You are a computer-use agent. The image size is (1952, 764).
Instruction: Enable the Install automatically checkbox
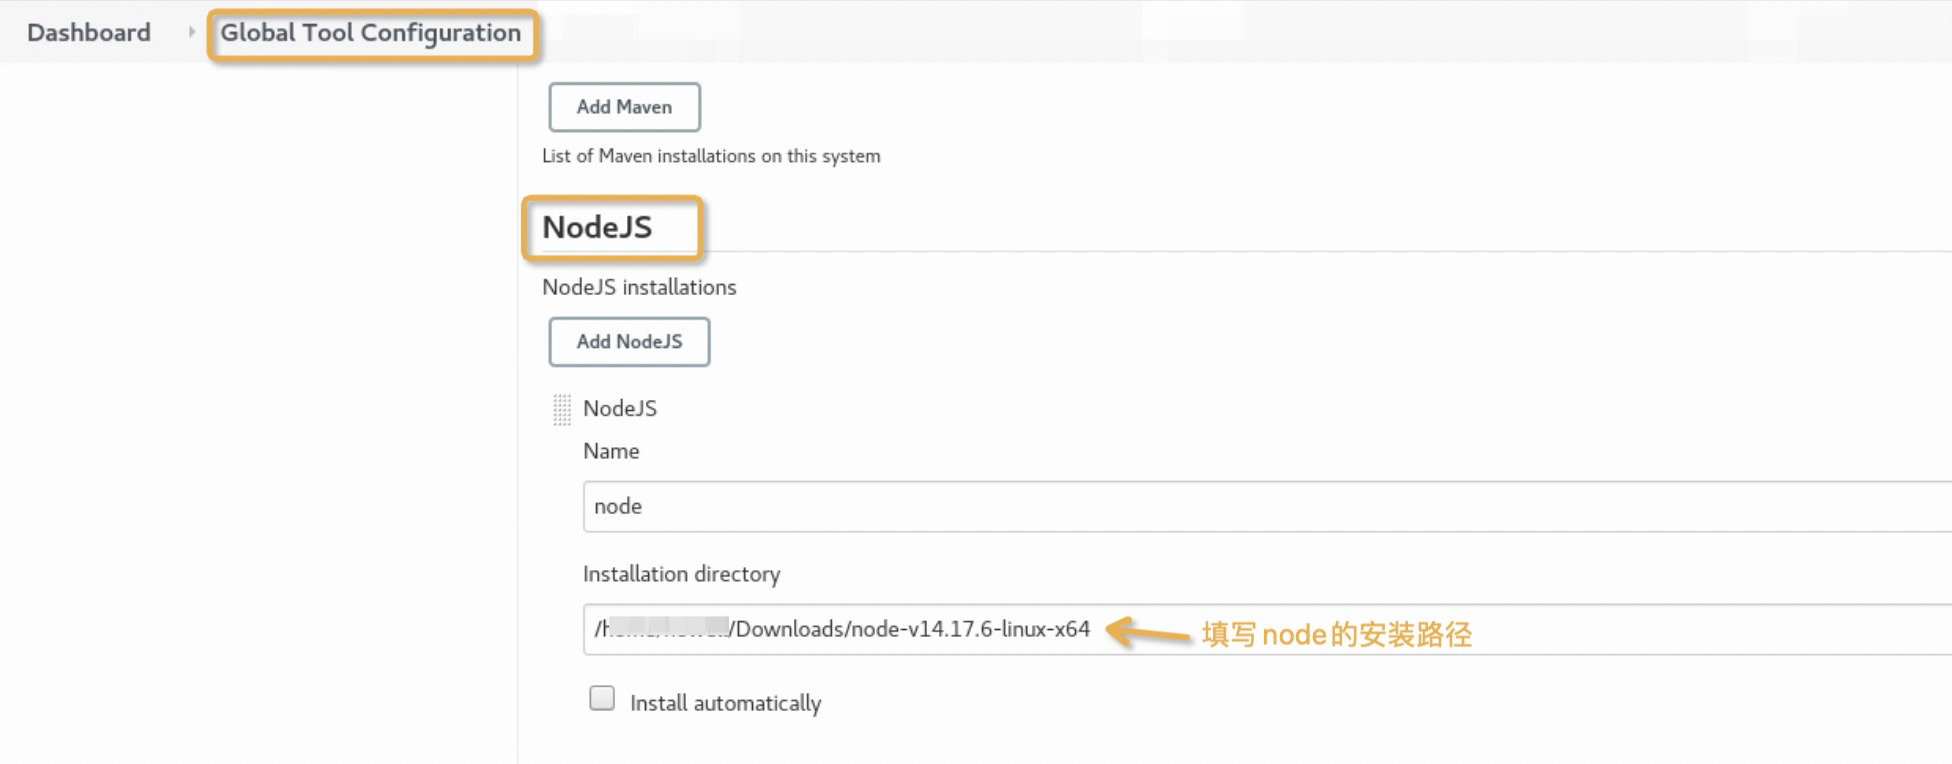click(x=602, y=698)
